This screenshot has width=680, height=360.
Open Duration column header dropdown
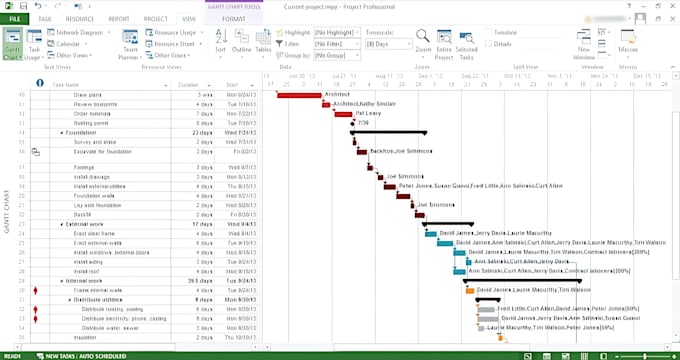[209, 85]
